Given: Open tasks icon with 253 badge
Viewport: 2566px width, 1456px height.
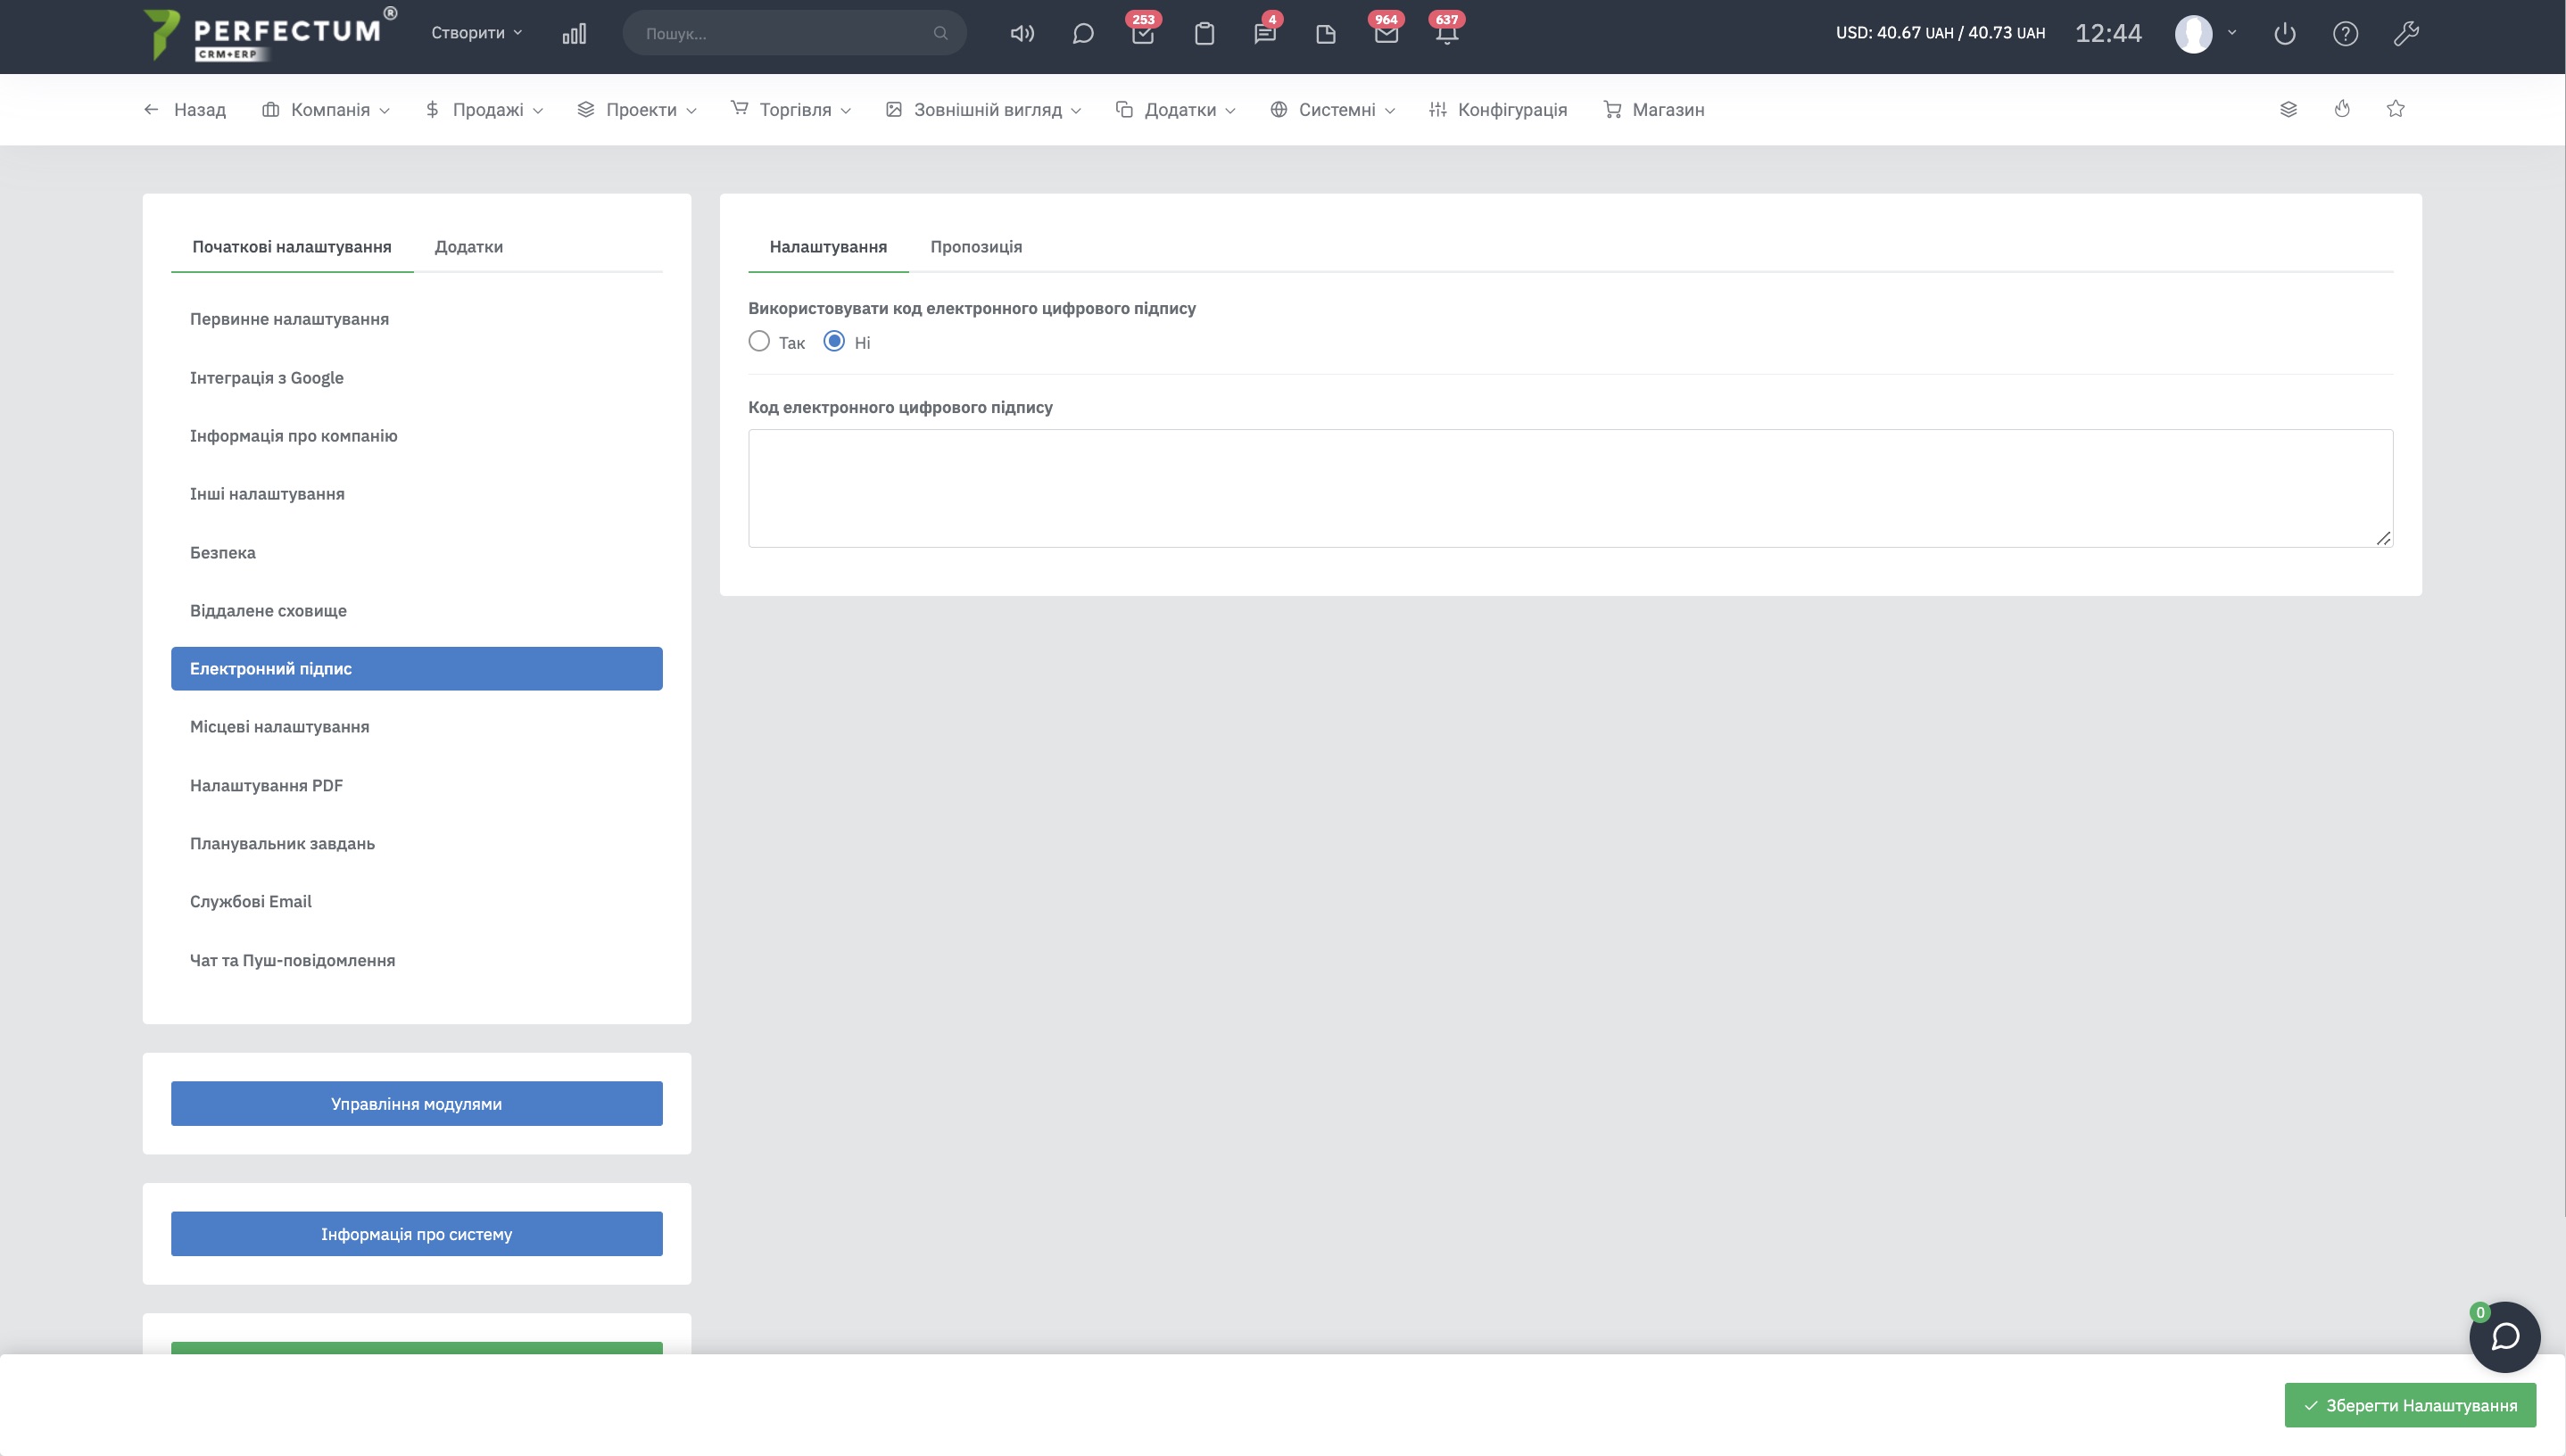Looking at the screenshot, I should point(1142,34).
